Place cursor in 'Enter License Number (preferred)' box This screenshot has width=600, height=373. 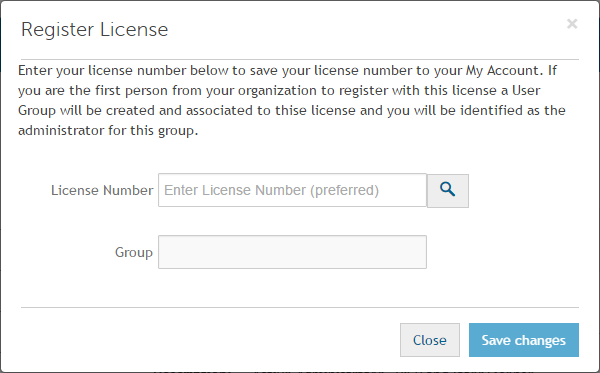tap(292, 190)
